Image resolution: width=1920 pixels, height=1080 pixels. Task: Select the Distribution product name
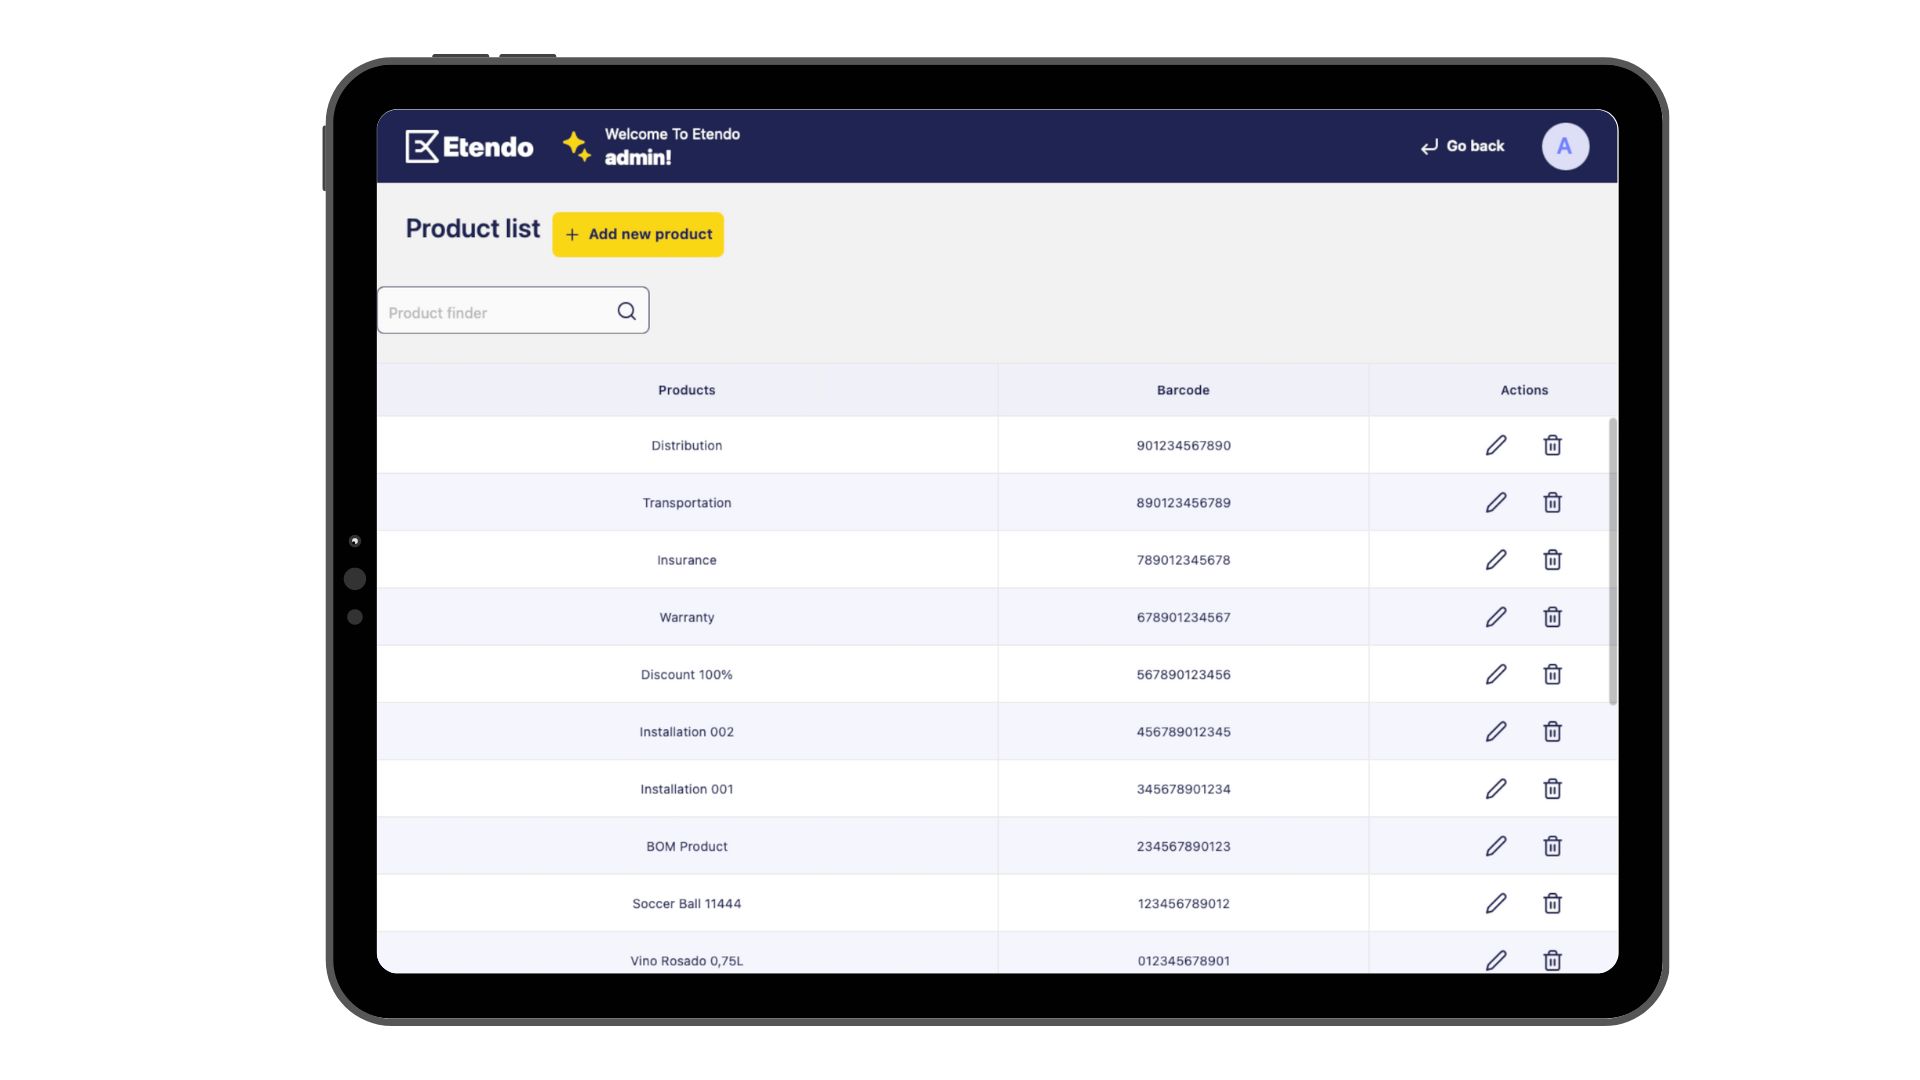(x=687, y=445)
